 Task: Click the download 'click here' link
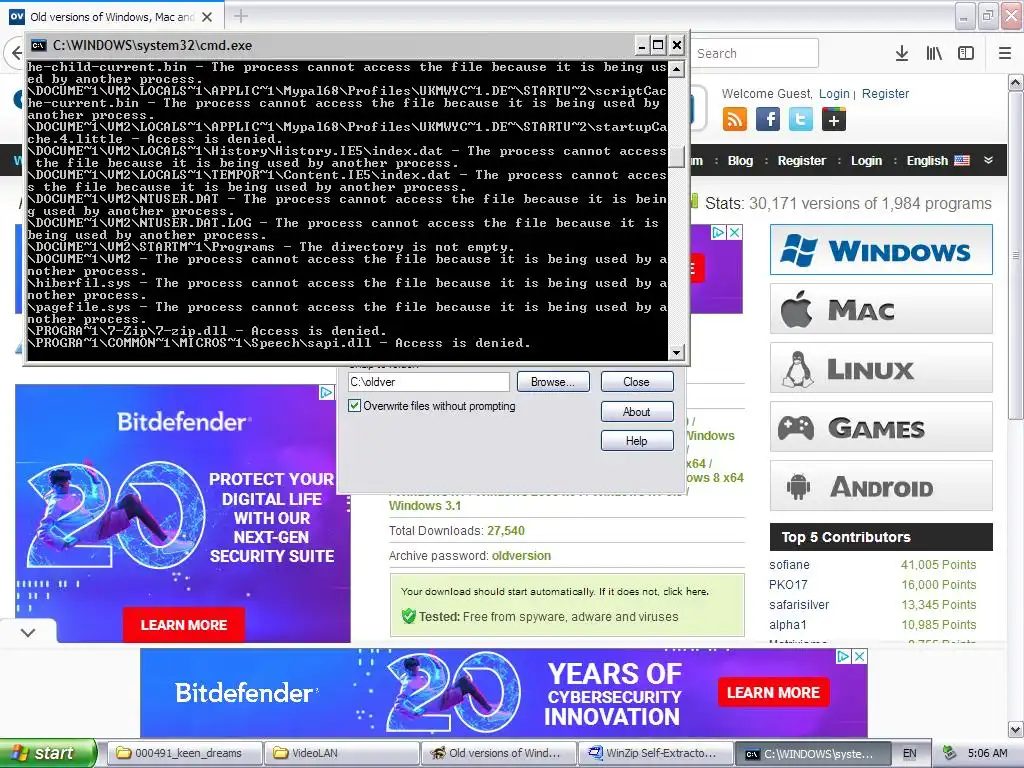(685, 592)
